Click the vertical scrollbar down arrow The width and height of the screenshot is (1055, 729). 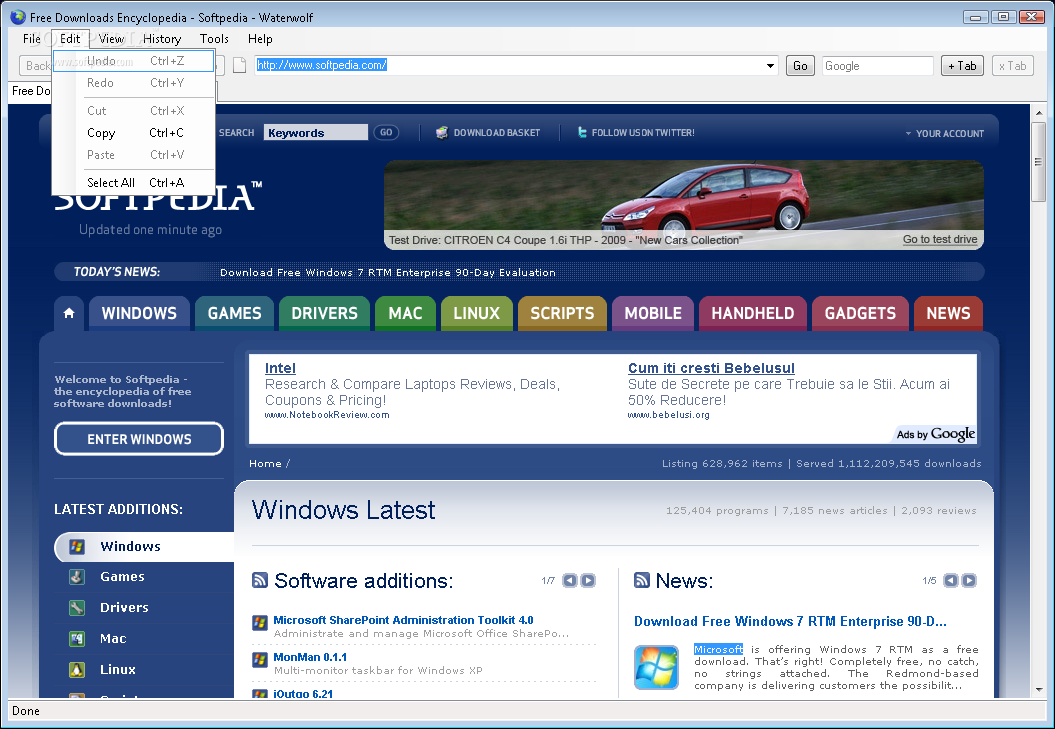[1039, 690]
